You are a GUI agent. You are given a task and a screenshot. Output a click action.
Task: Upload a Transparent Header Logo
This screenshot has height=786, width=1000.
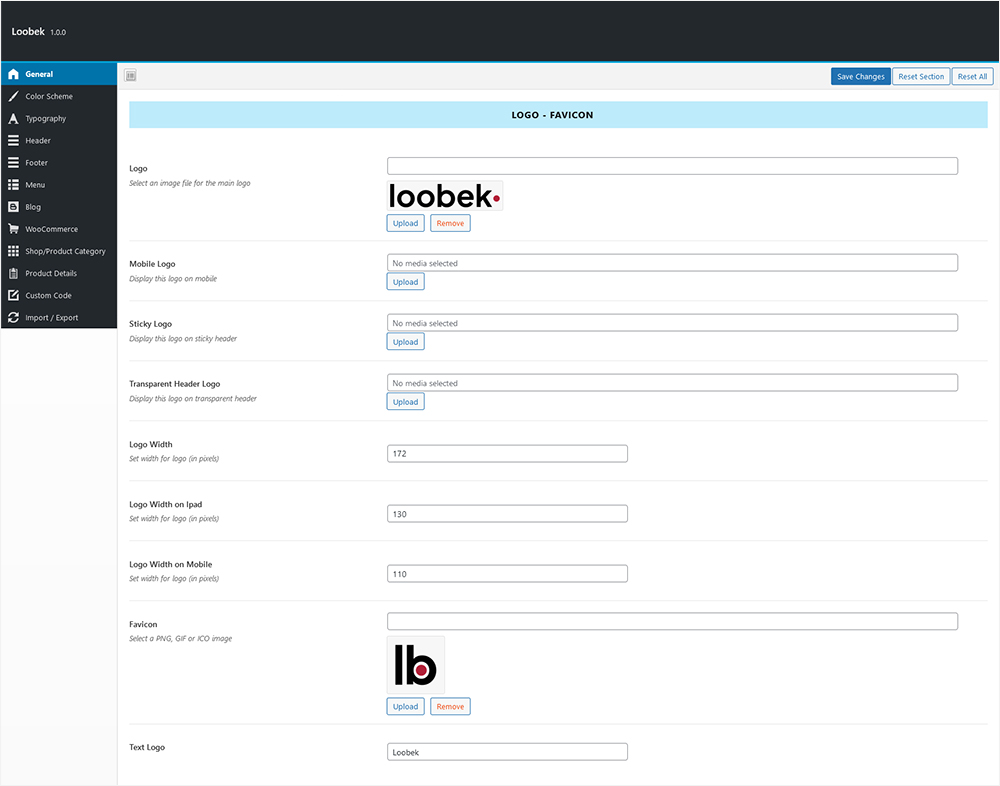pos(406,402)
